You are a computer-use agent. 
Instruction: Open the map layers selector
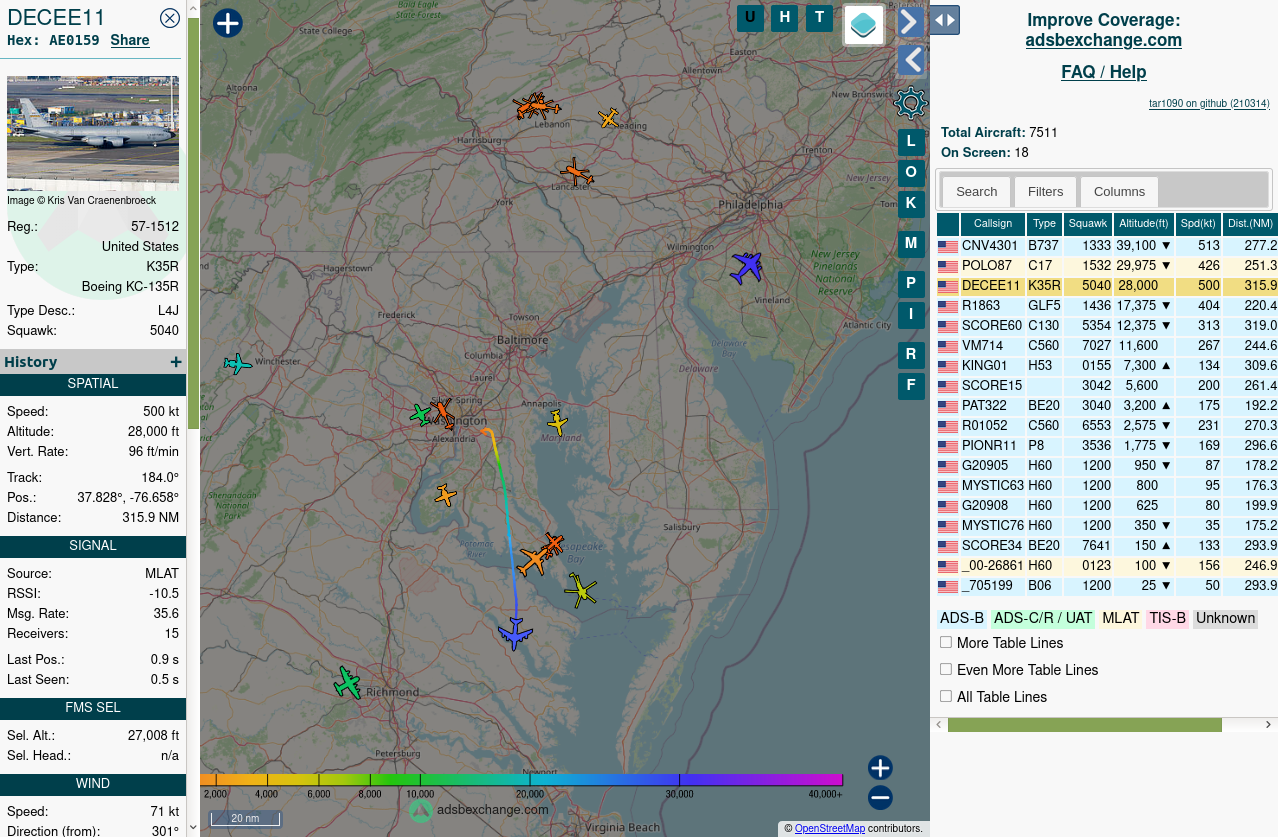tap(864, 25)
